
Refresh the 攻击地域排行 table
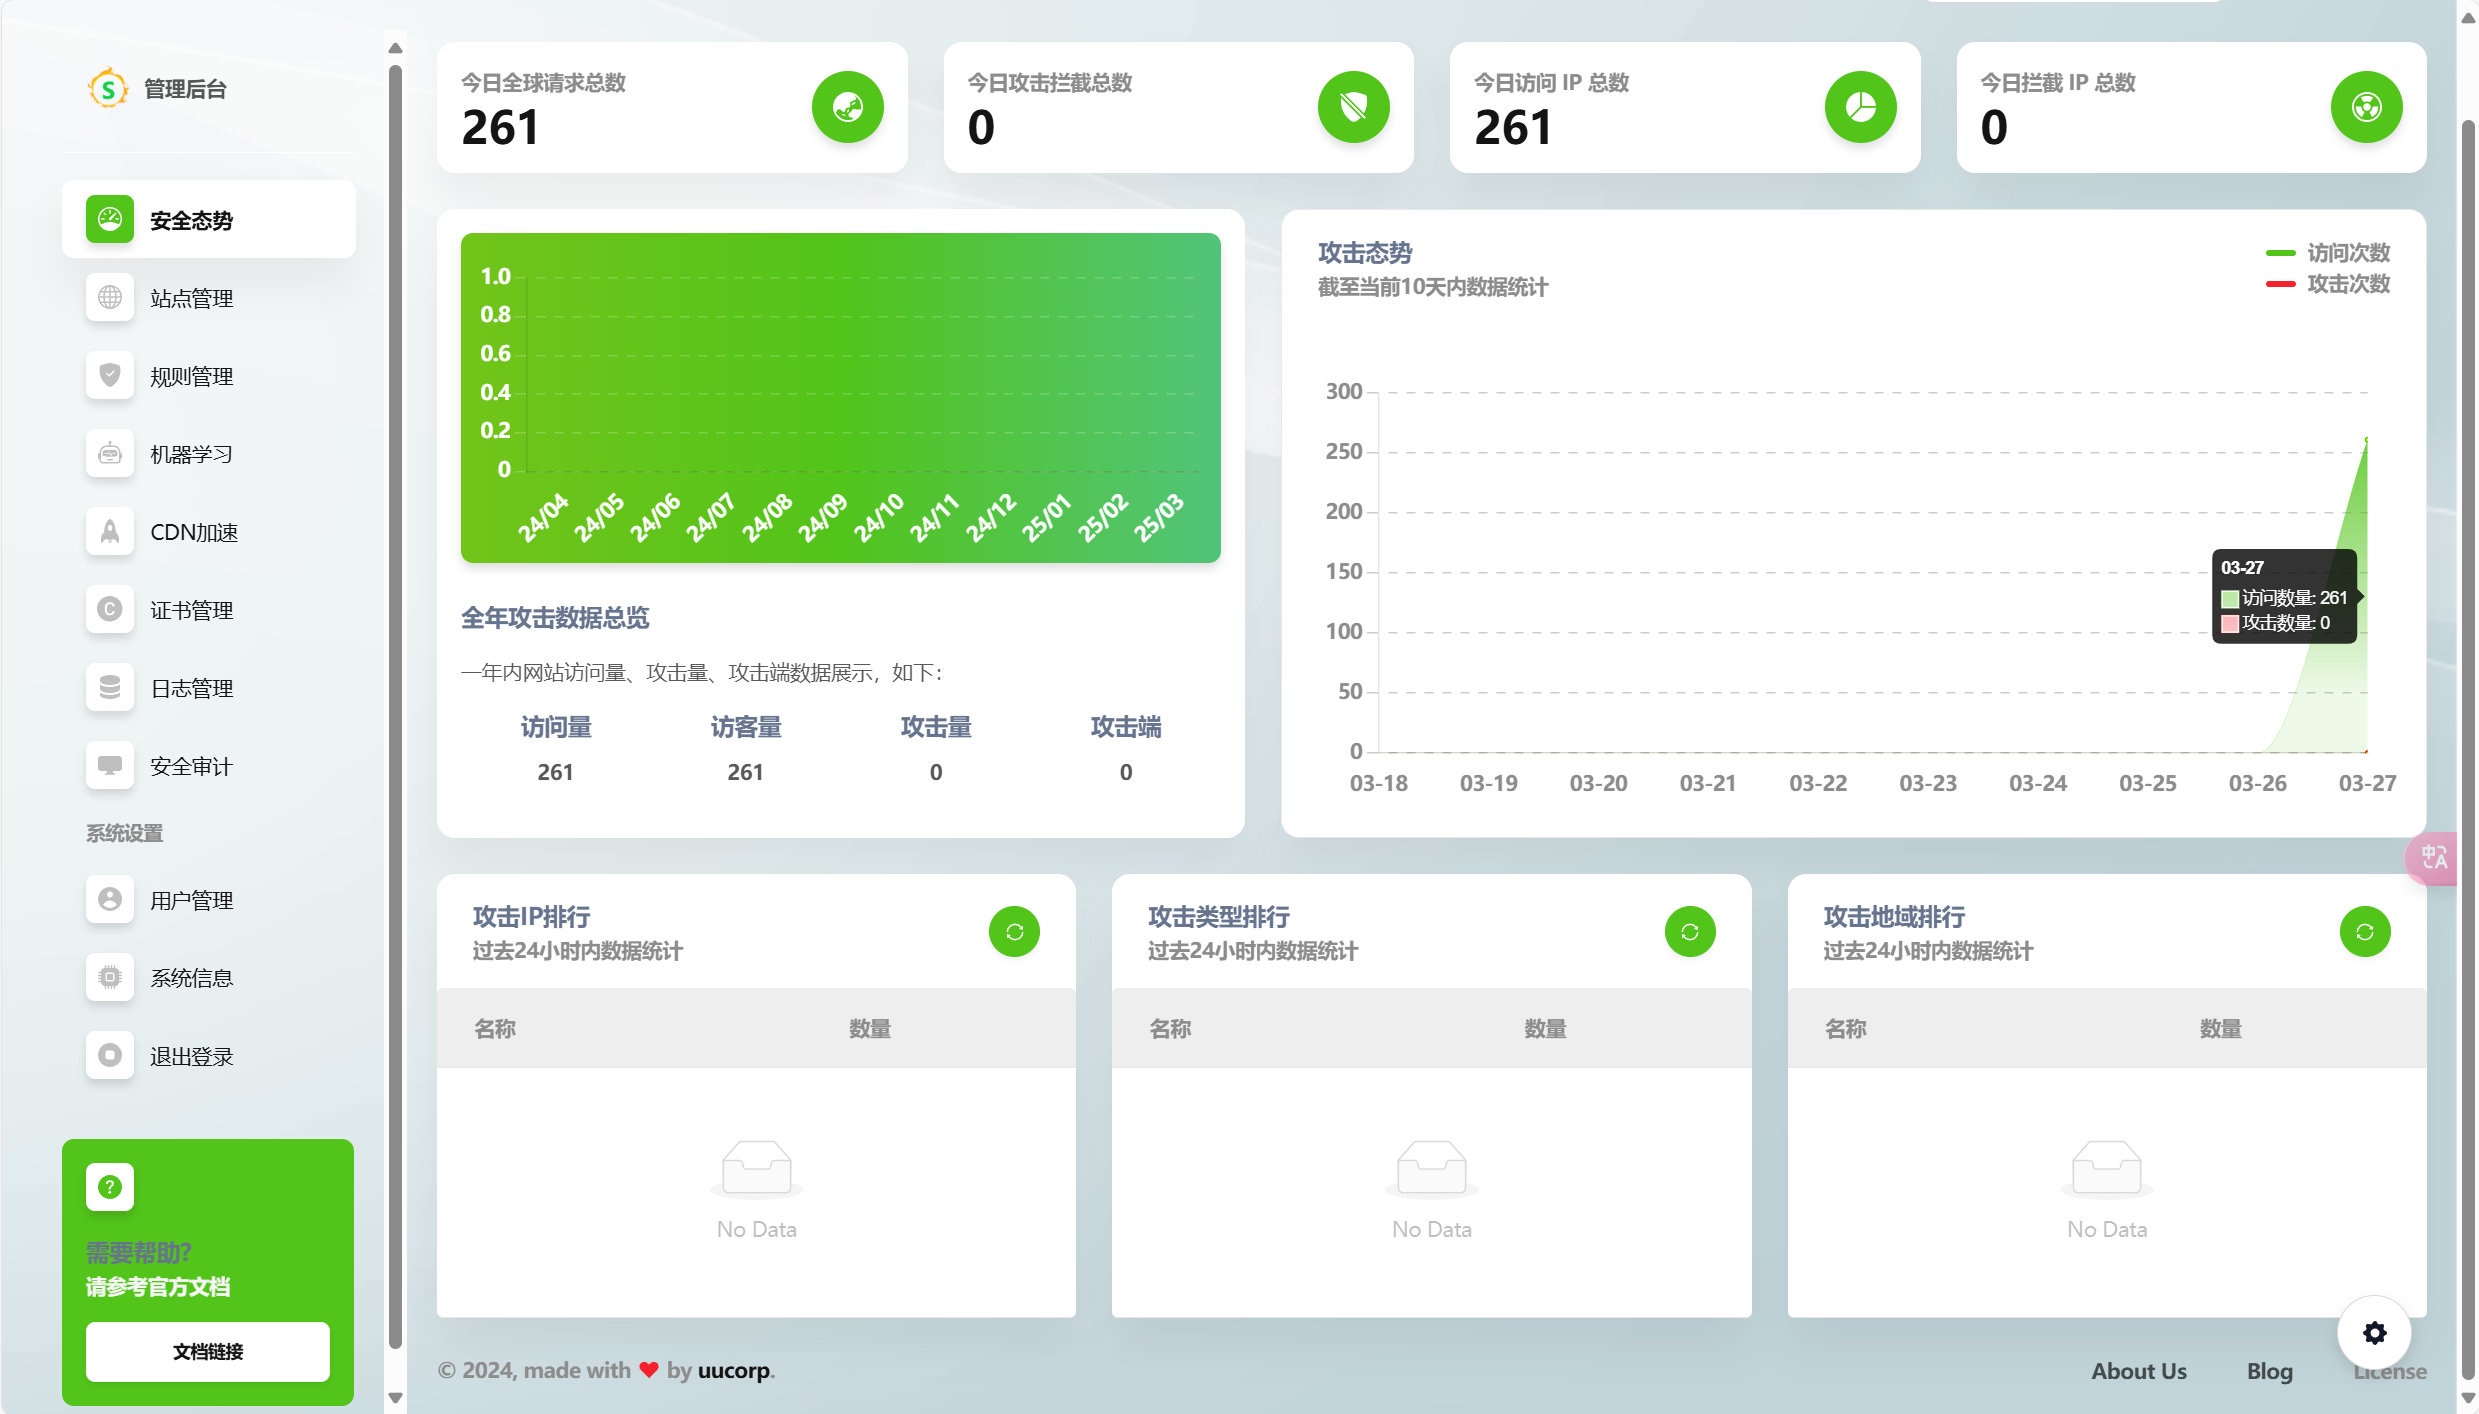pyautogui.click(x=2365, y=932)
